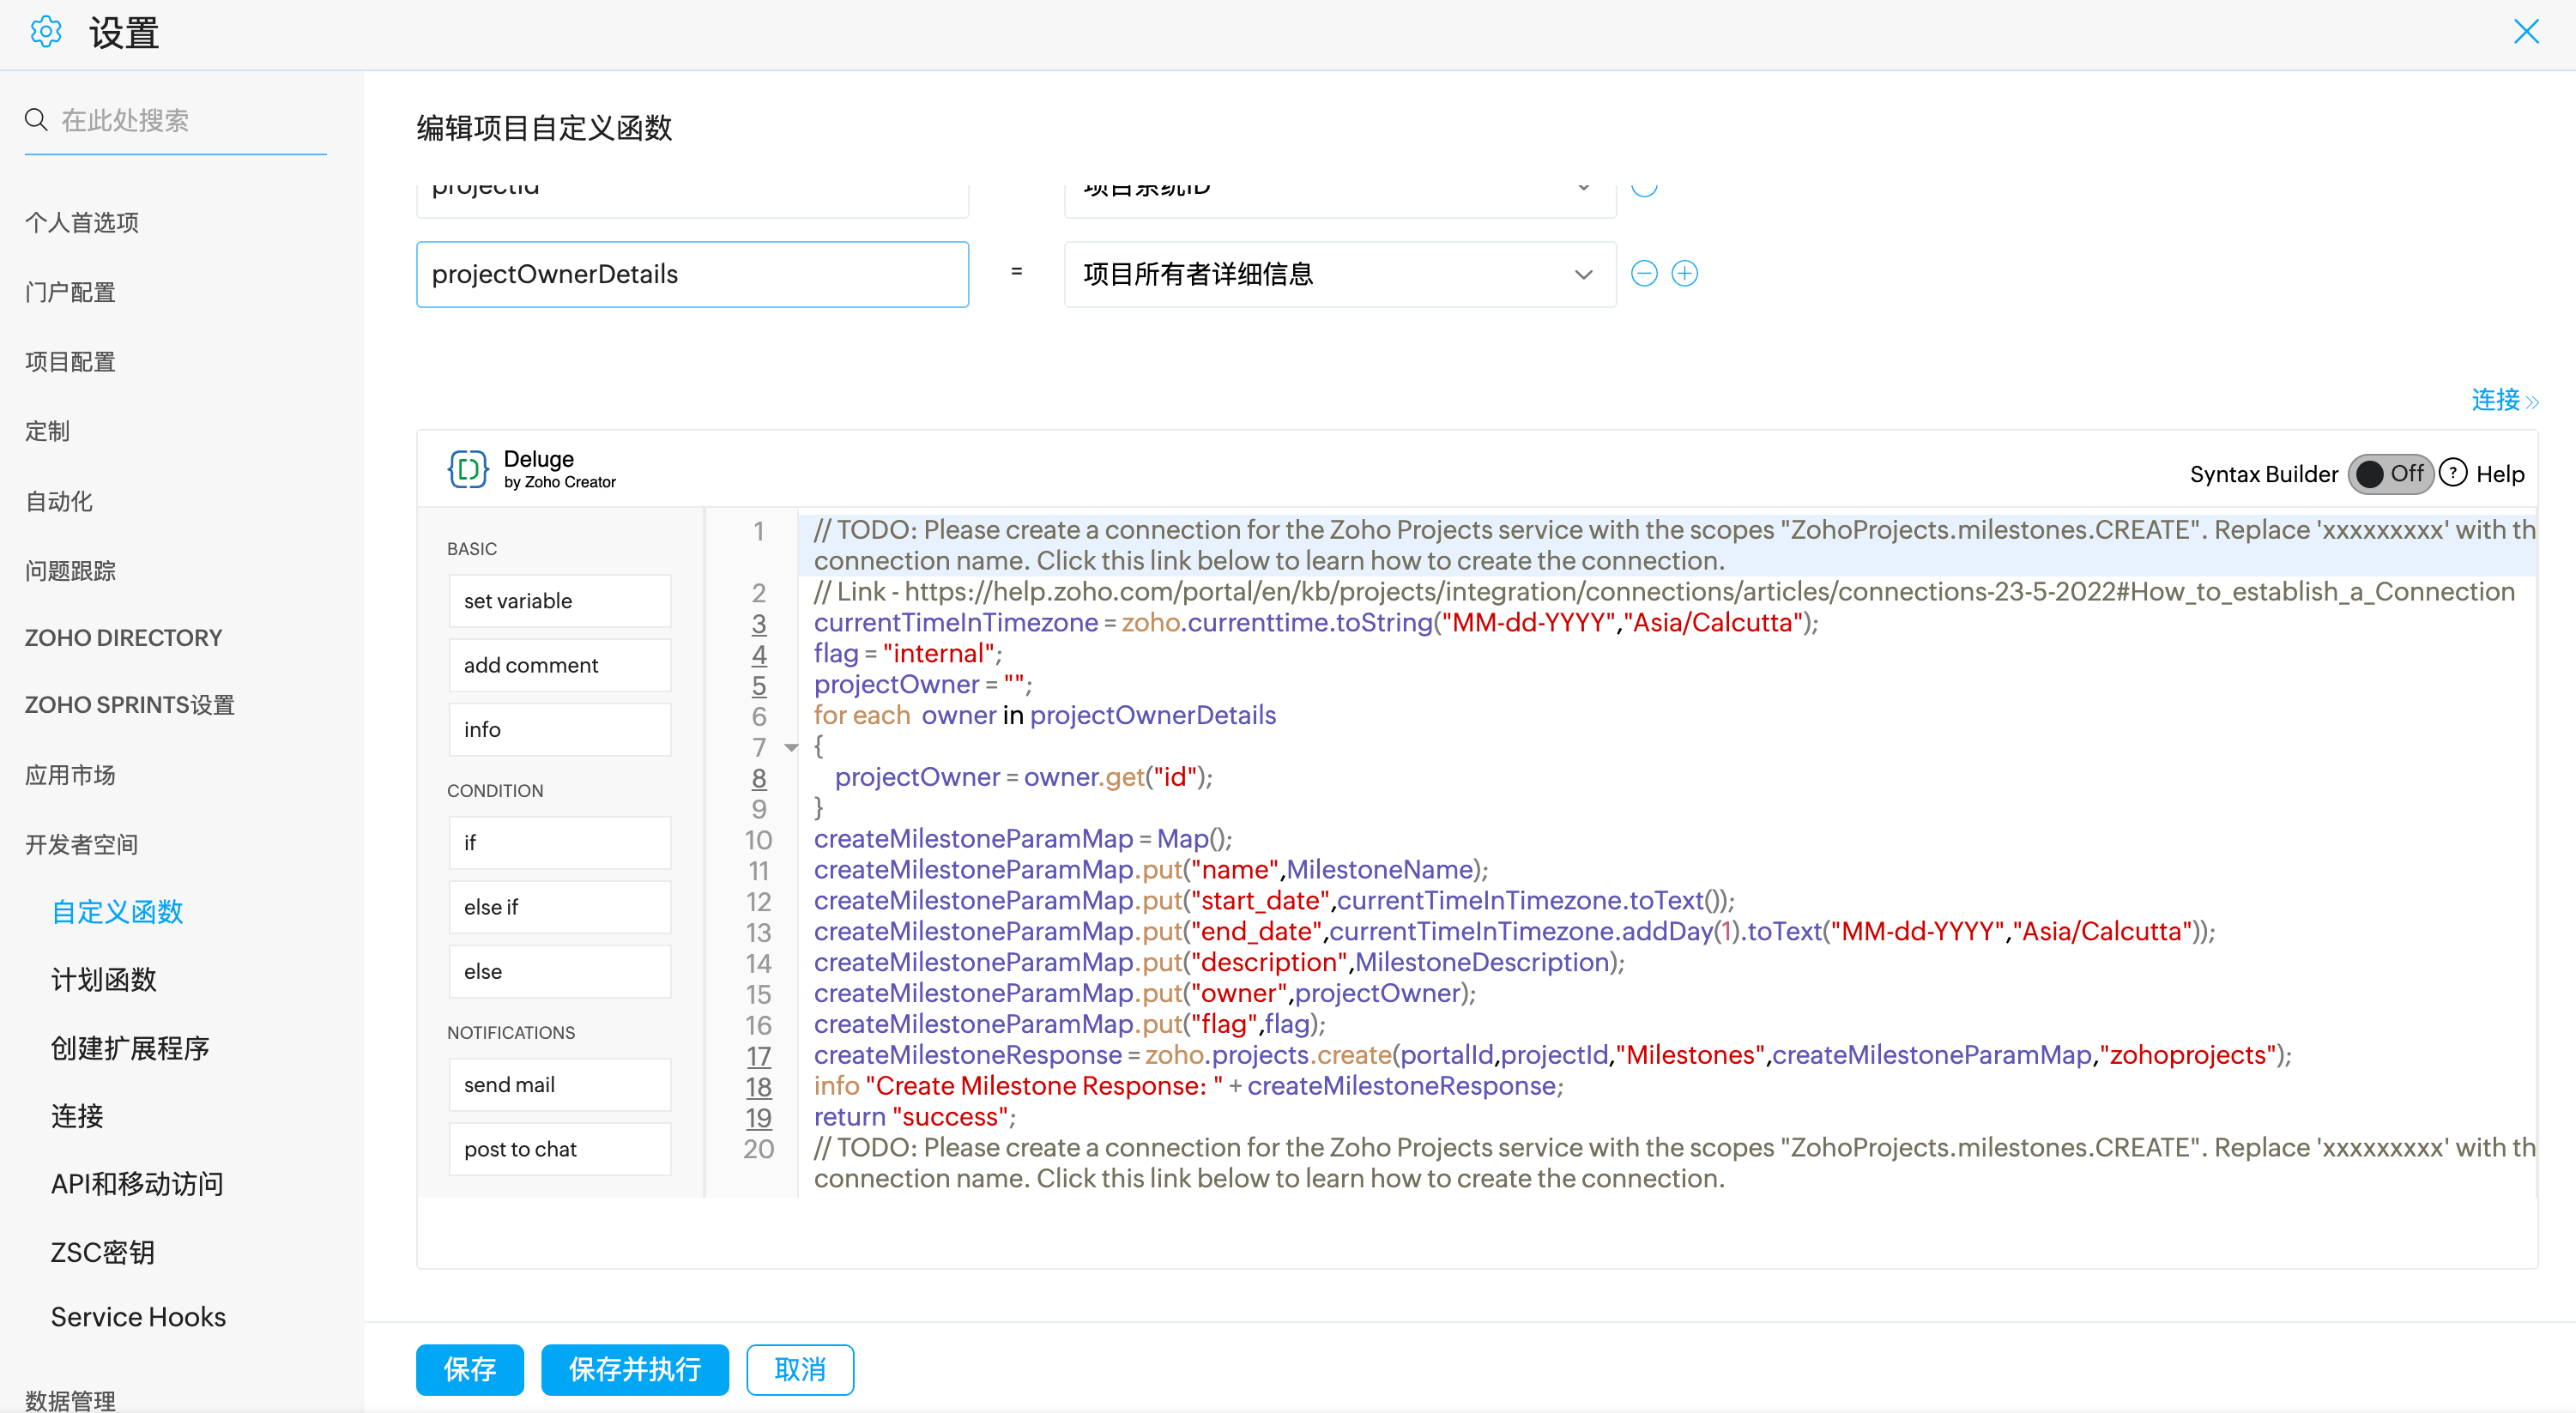2576x1413 pixels.
Task: Remove the projectOwnerDetails parameter row
Action: (1644, 273)
